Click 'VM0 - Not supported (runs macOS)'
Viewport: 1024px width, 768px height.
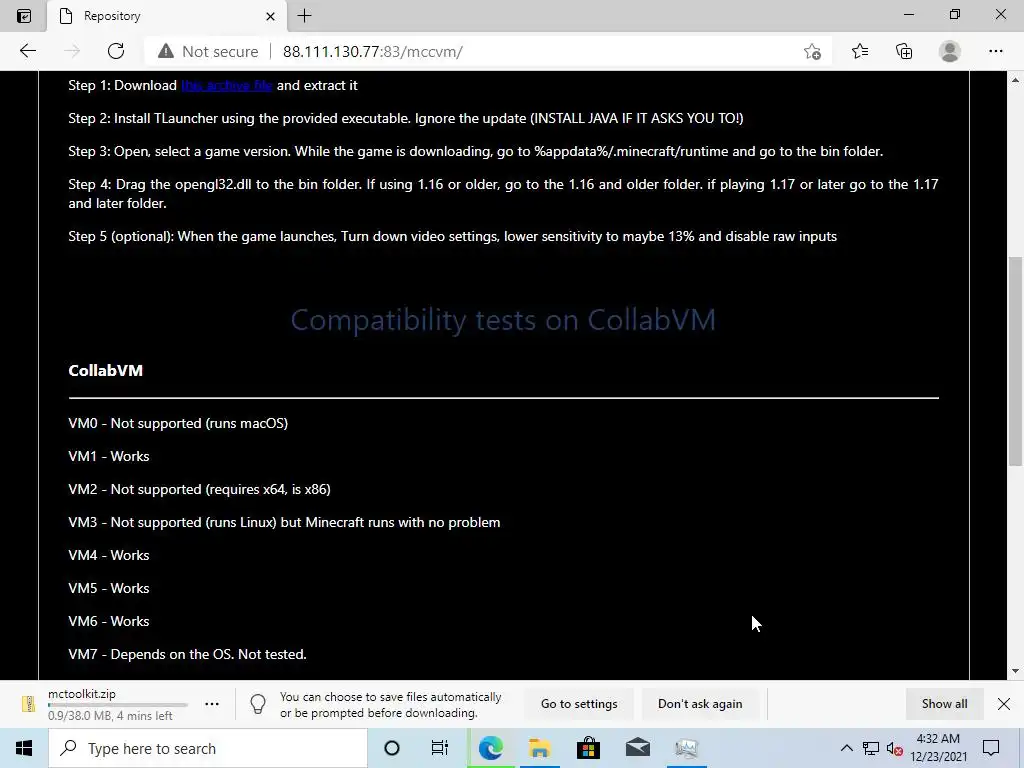tap(178, 423)
